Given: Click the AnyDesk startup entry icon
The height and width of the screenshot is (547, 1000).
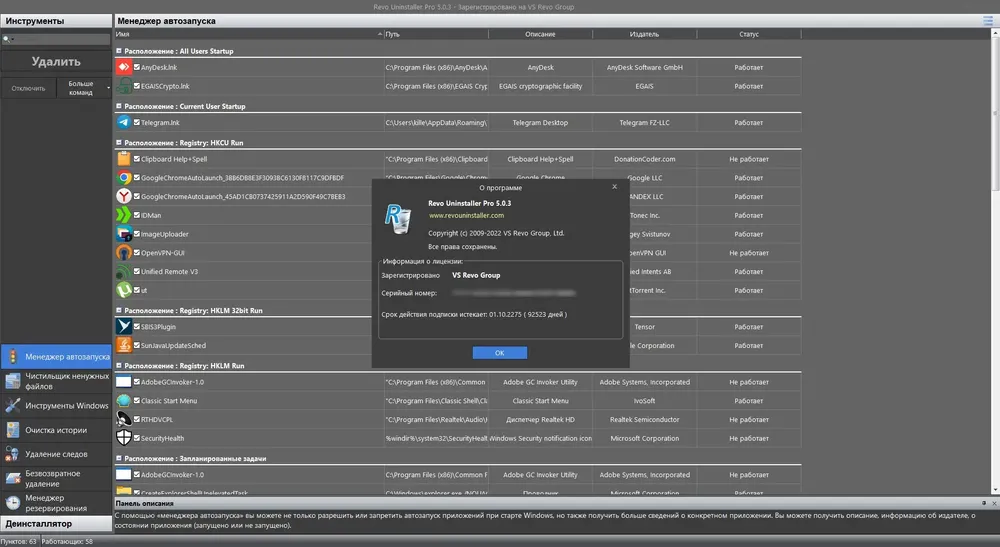Looking at the screenshot, I should (x=124, y=67).
